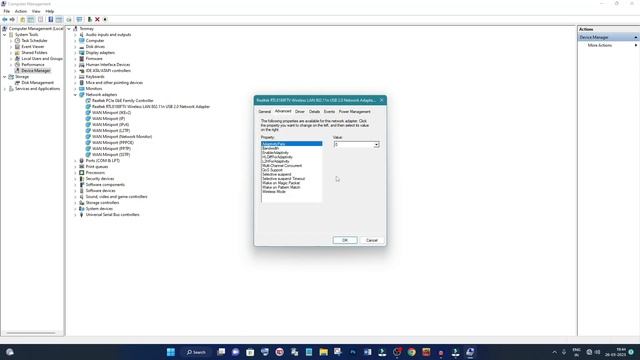Click the green update driver toolbar icon

pos(89,20)
